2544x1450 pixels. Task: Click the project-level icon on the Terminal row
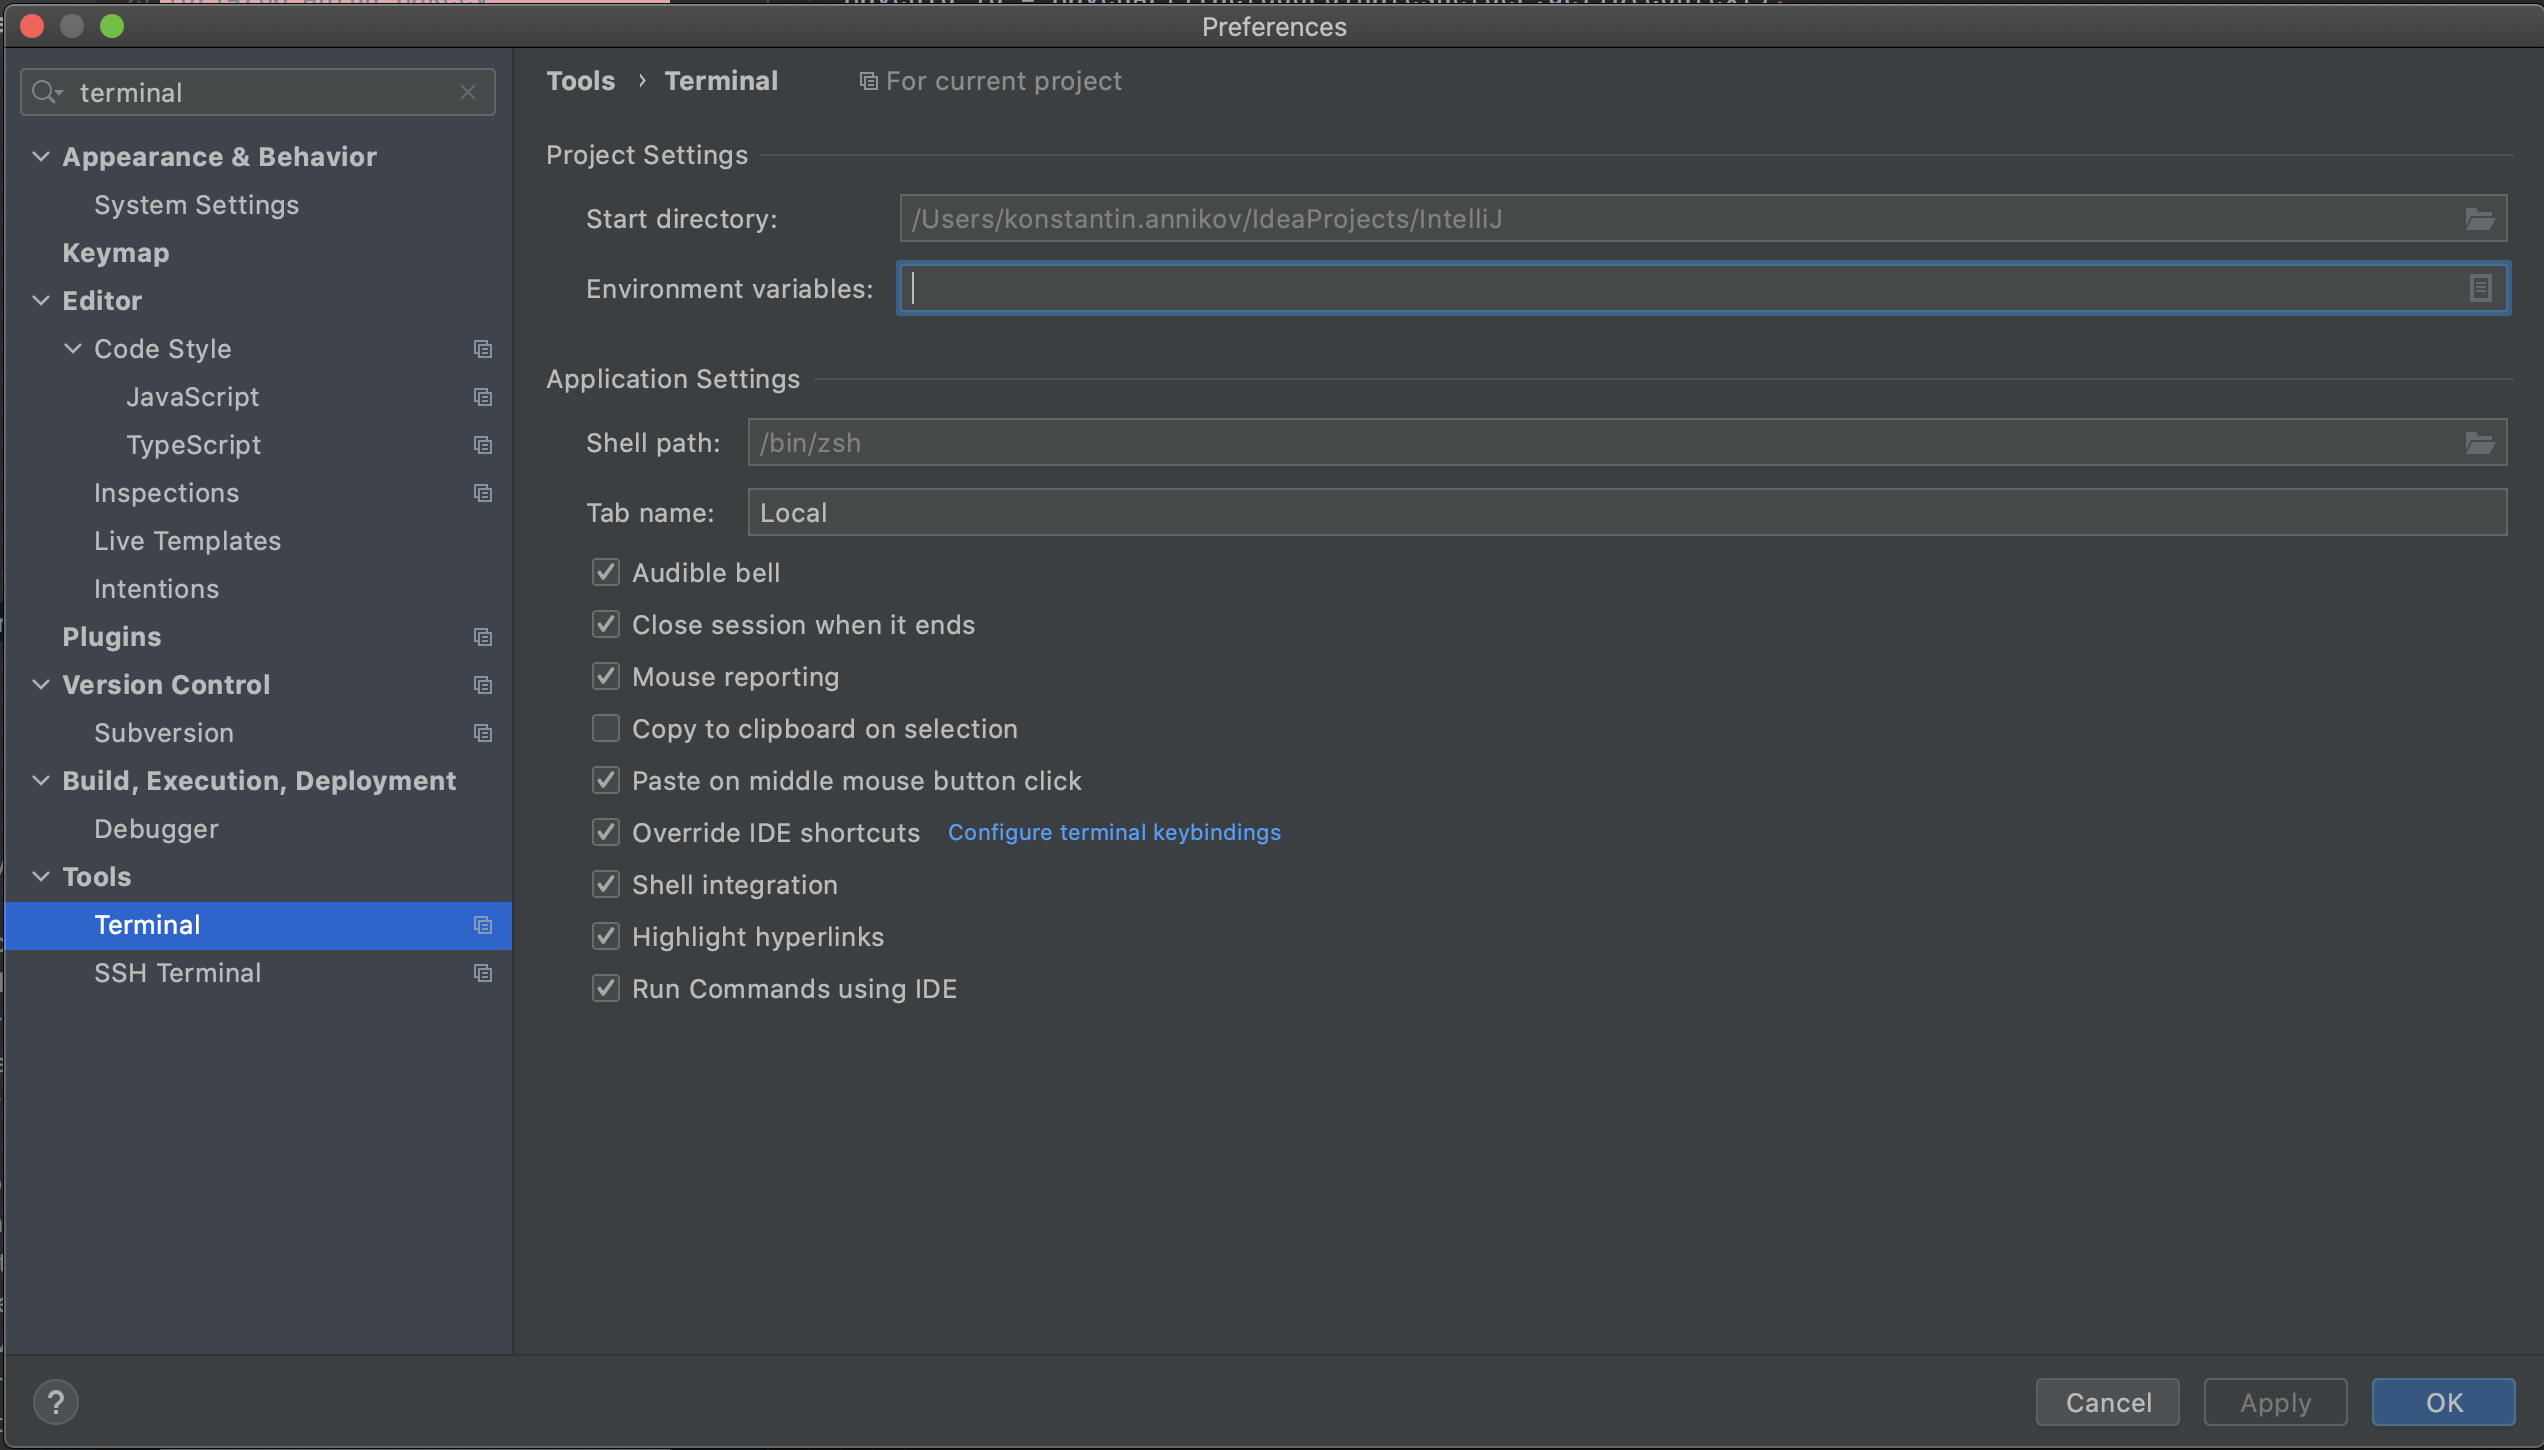(483, 925)
